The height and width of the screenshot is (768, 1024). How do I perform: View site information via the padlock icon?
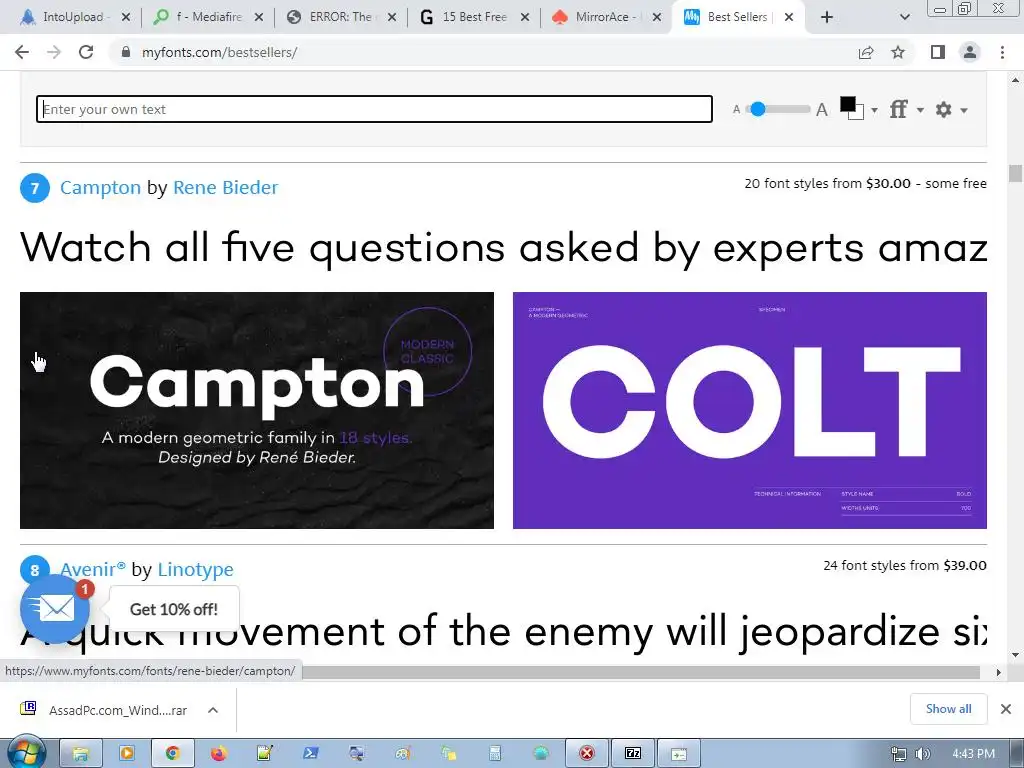coord(126,52)
